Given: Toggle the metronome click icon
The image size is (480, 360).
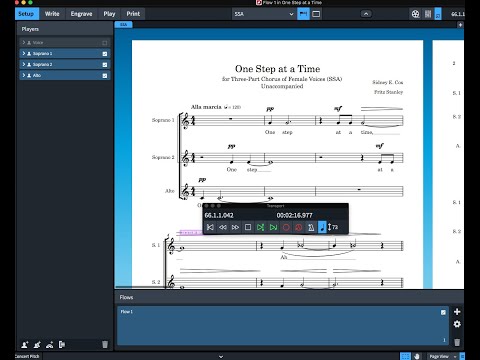Looking at the screenshot, I should (x=311, y=227).
